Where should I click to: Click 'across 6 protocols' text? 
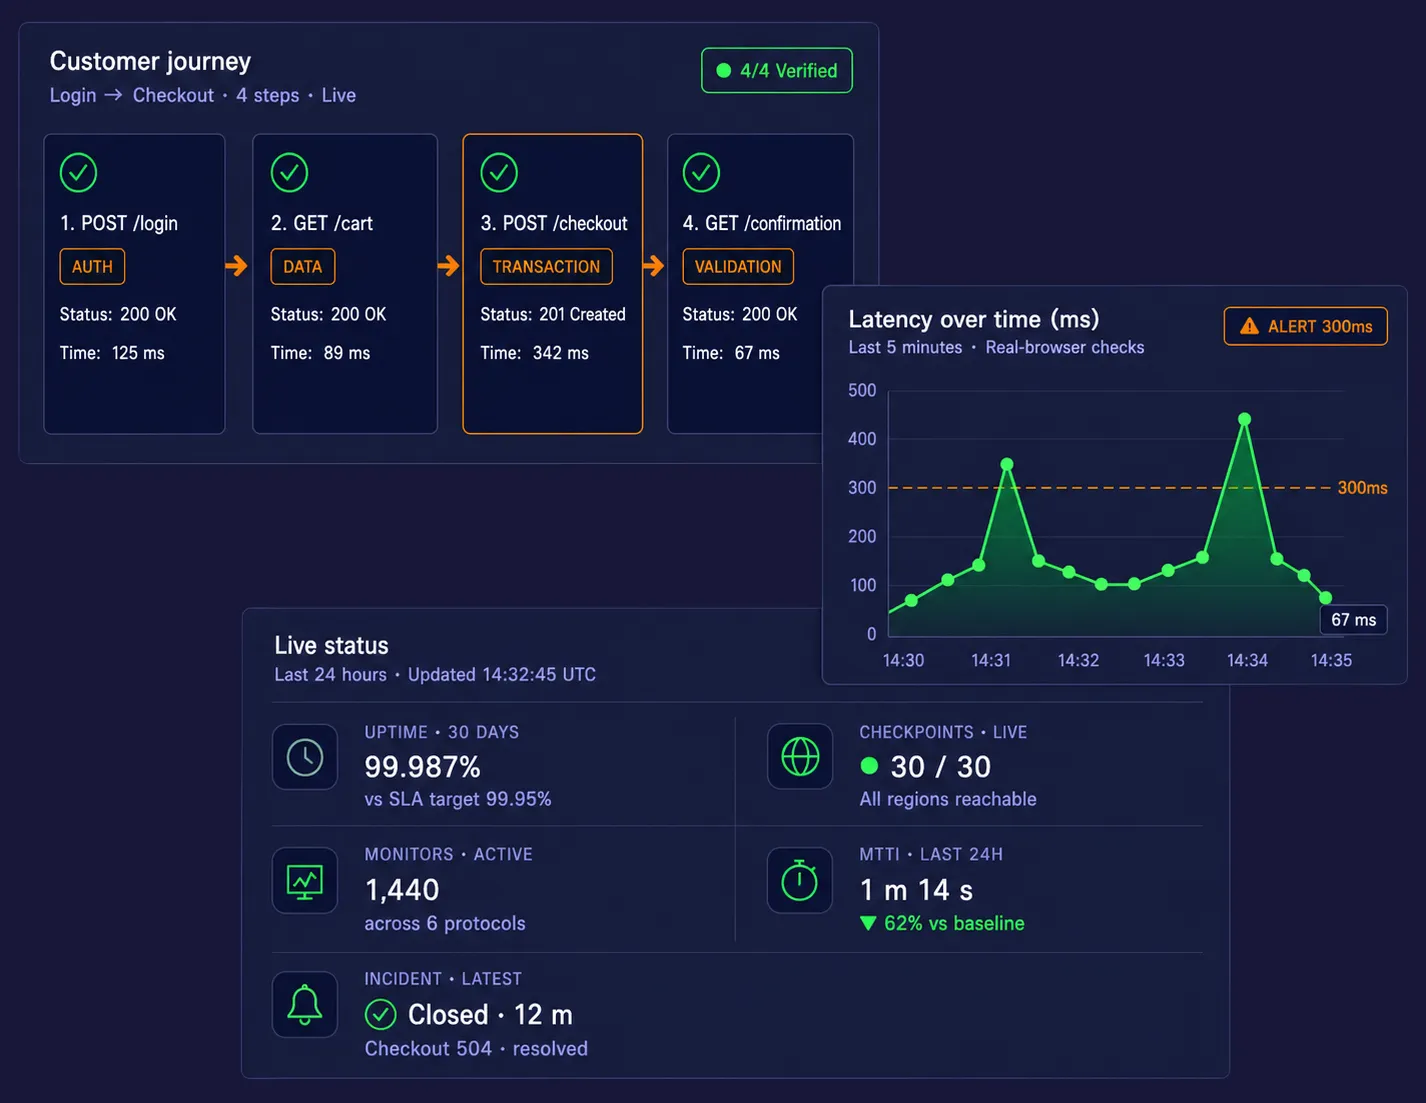445,923
